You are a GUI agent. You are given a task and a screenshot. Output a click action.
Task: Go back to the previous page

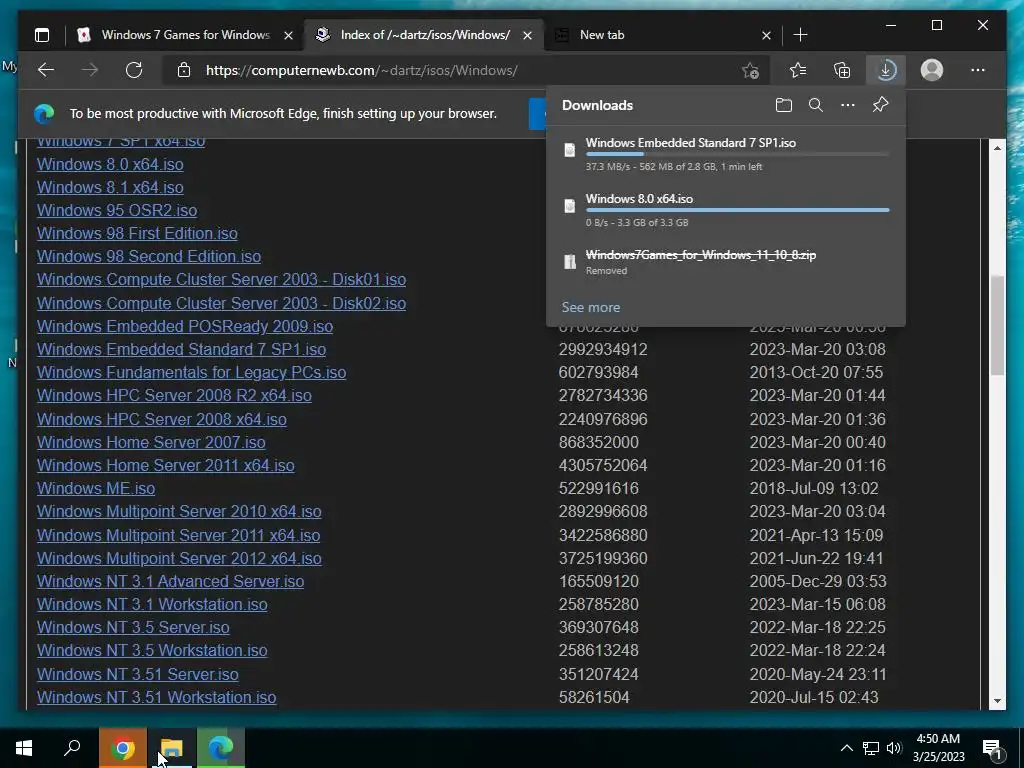click(x=46, y=70)
